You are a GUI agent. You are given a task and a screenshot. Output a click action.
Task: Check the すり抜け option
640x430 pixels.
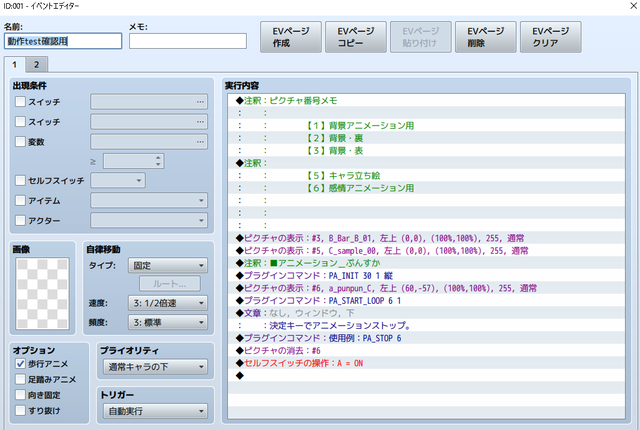20,410
